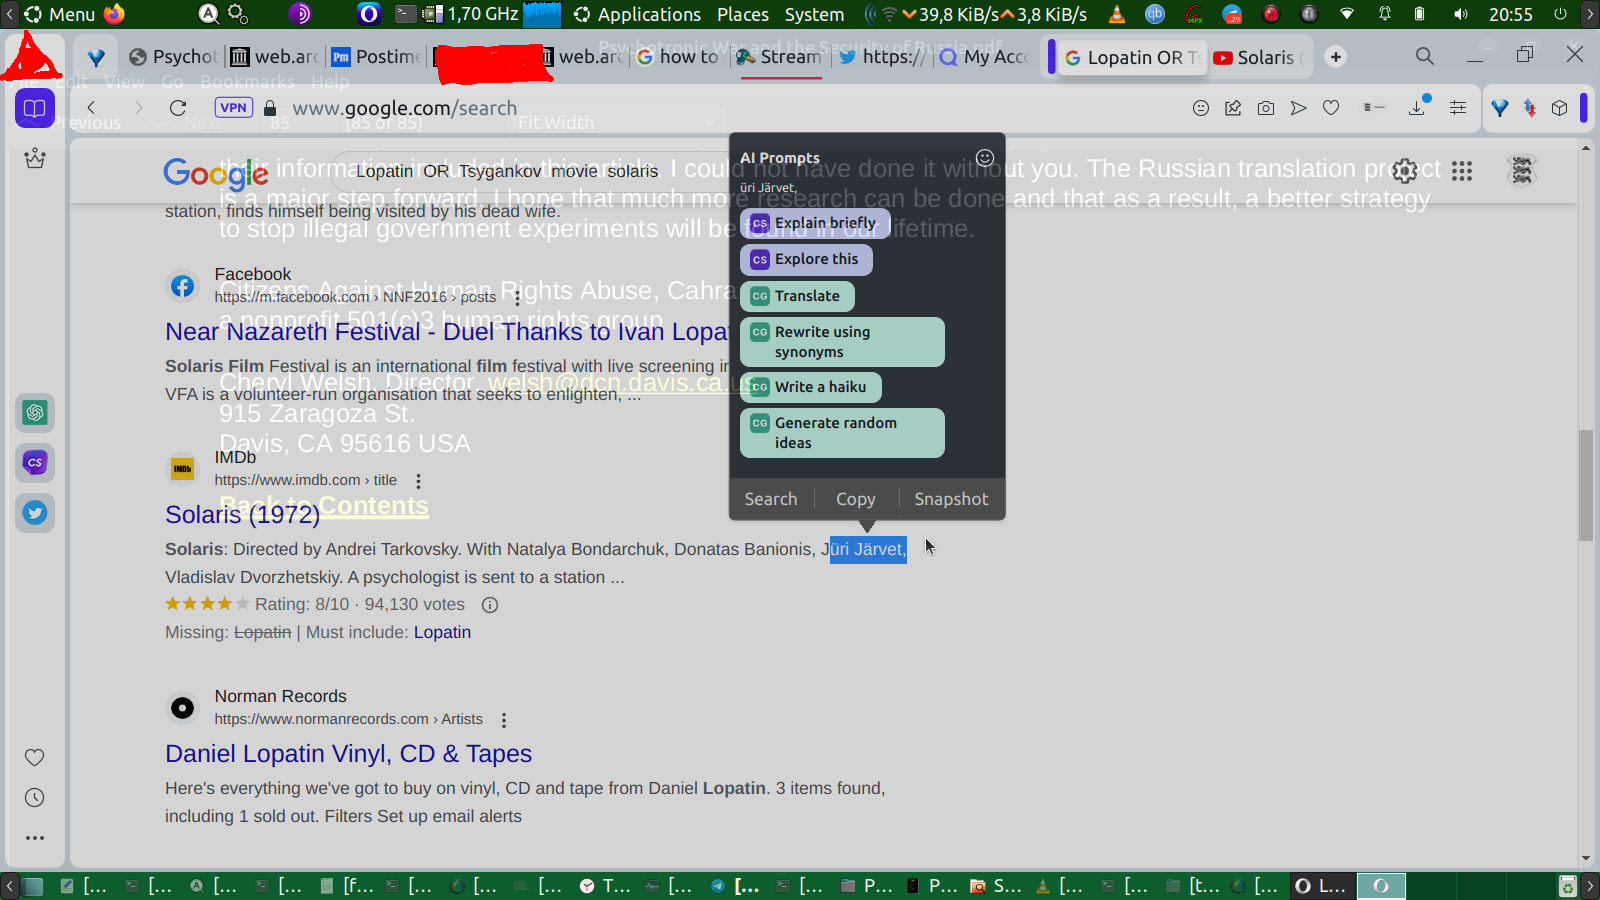Click the page vertical scrollbar thumb
This screenshot has height=900, width=1600.
click(x=1586, y=485)
